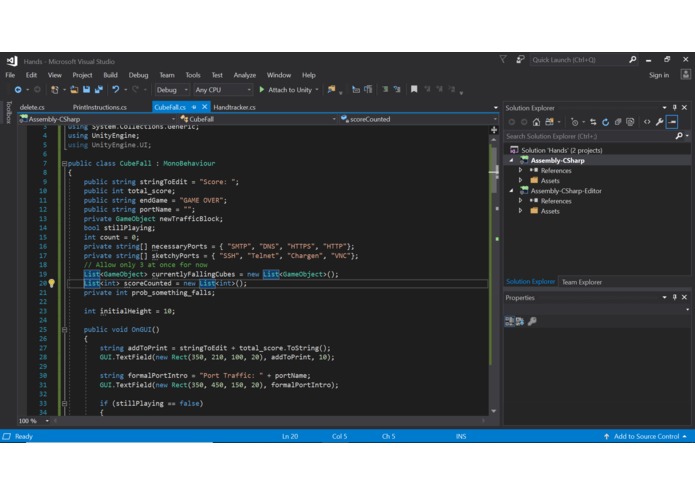Switch to the Handtracker.cs tab
Viewport: 695px width, 494px height.
coord(234,107)
